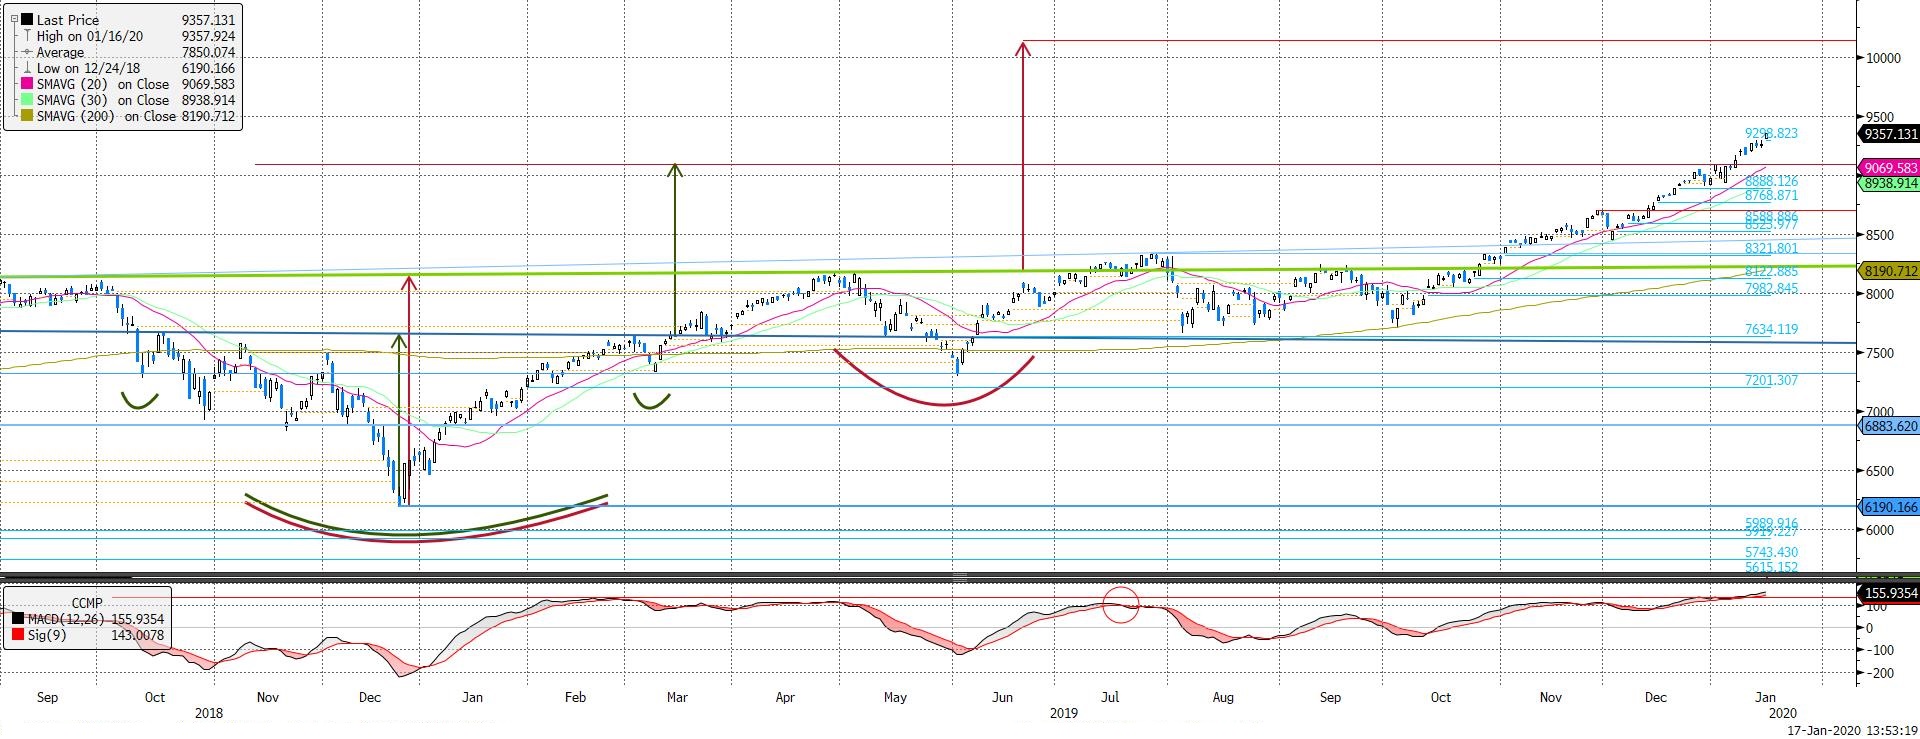Click the olive SMAVG (200) color swatch
The width and height of the screenshot is (1920, 739).
(x=26, y=117)
